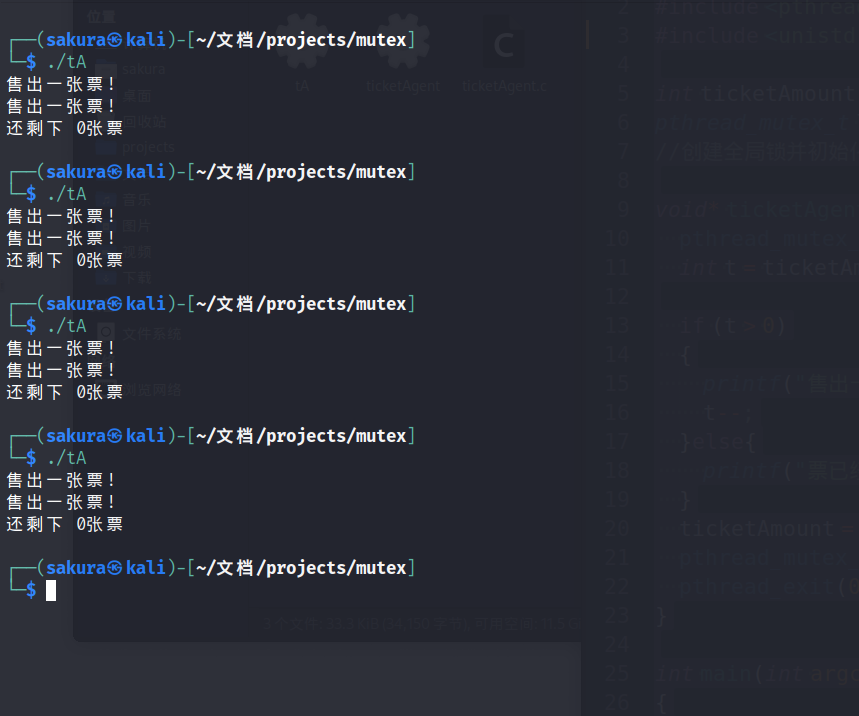Open the sakura home folder in sidebar

[144, 69]
